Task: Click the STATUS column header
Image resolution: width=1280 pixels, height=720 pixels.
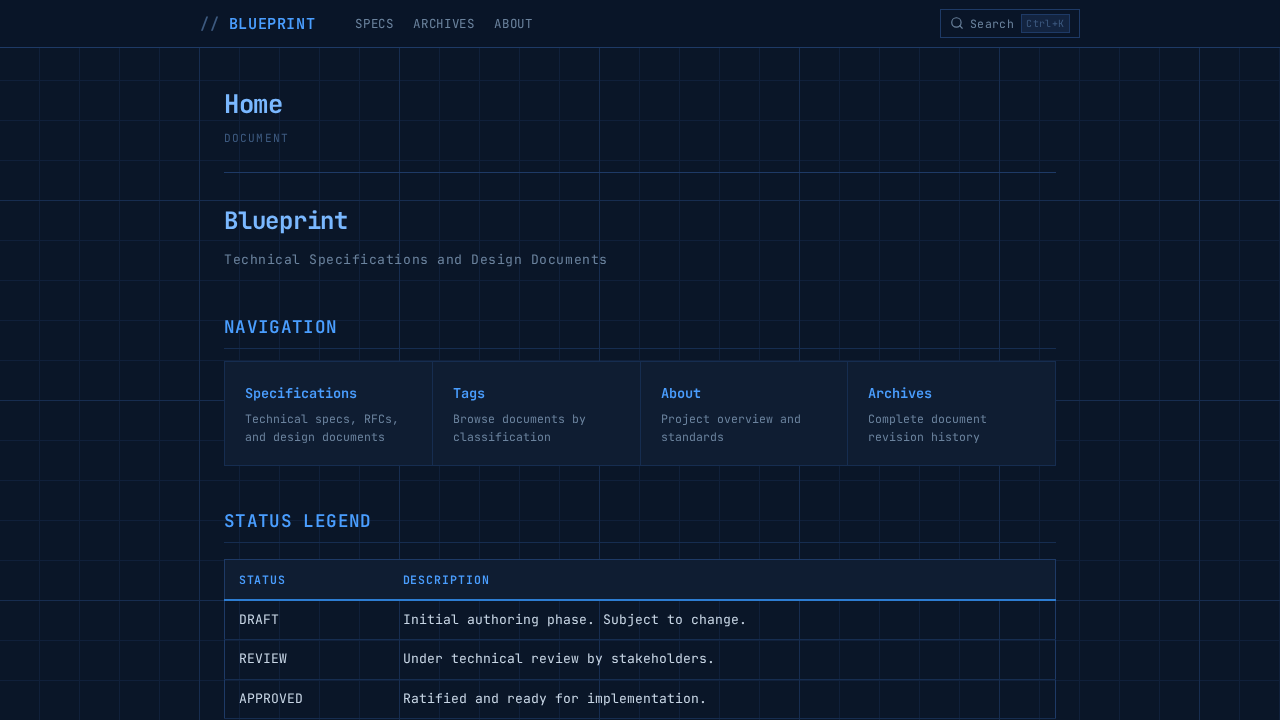Action: (x=262, y=580)
